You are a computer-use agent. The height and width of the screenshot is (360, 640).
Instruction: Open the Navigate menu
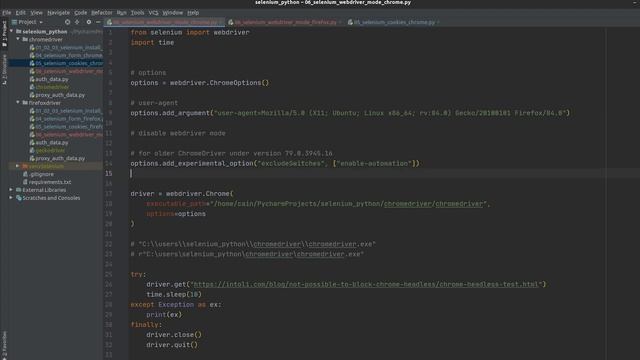58,13
